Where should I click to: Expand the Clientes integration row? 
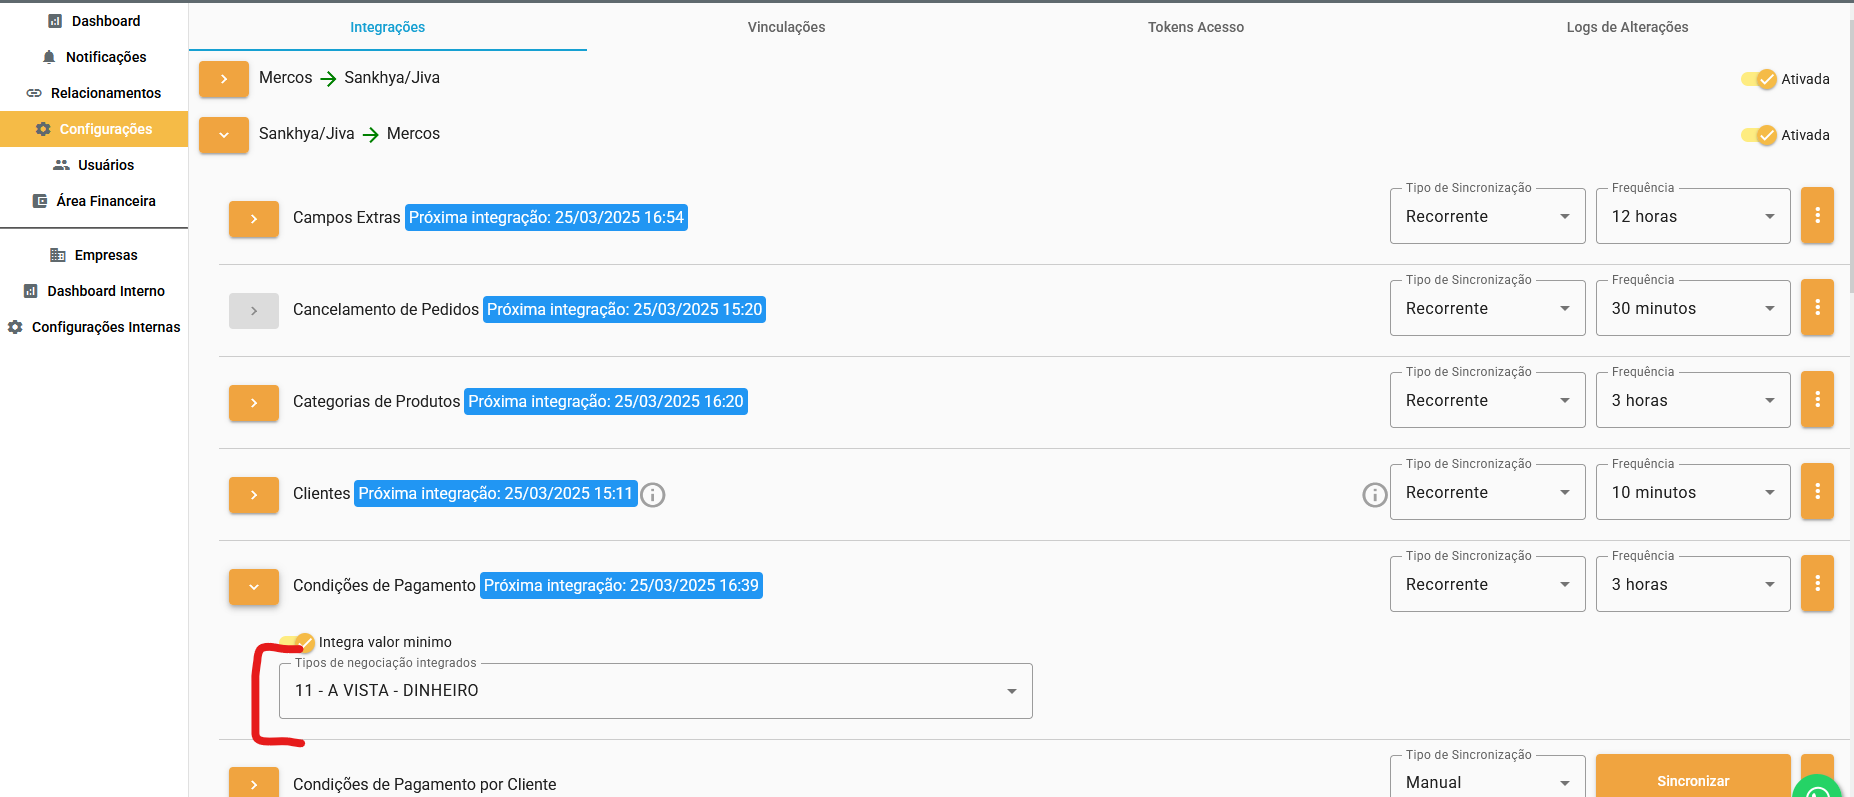[x=254, y=495]
